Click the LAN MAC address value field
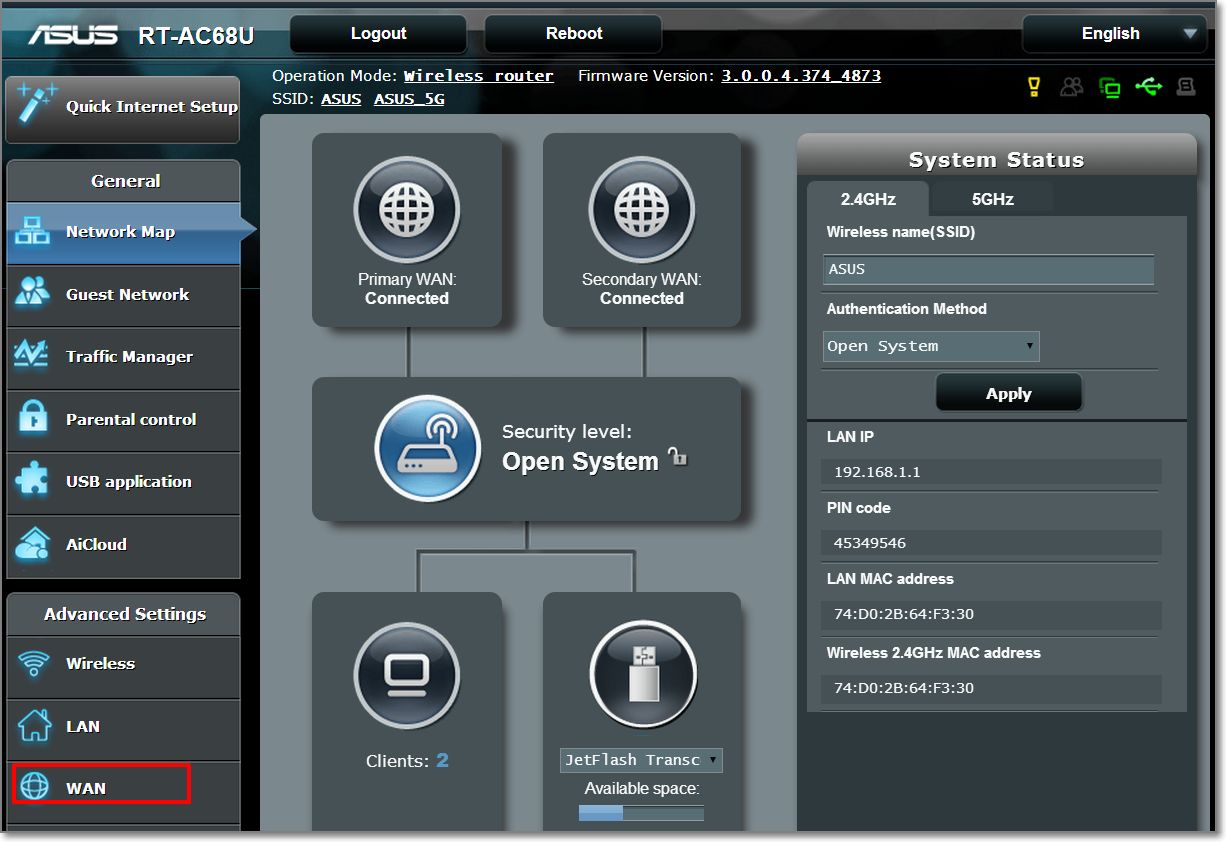Viewport: 1226px width, 842px height. [x=992, y=614]
